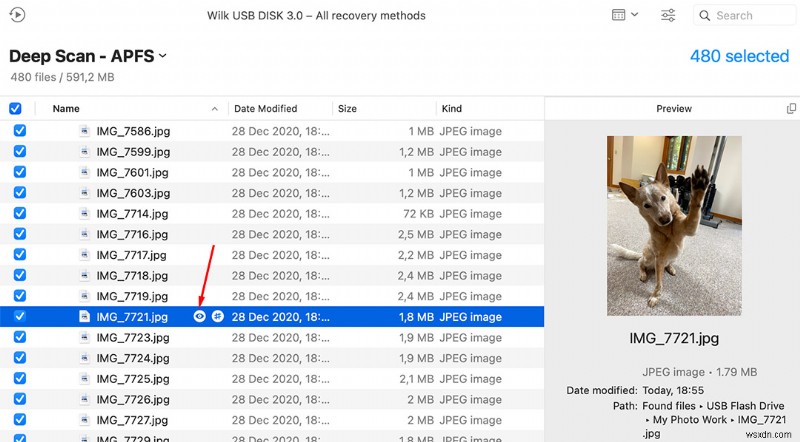
Task: Click file icon of IMG_7586.jpg
Action: (85, 131)
